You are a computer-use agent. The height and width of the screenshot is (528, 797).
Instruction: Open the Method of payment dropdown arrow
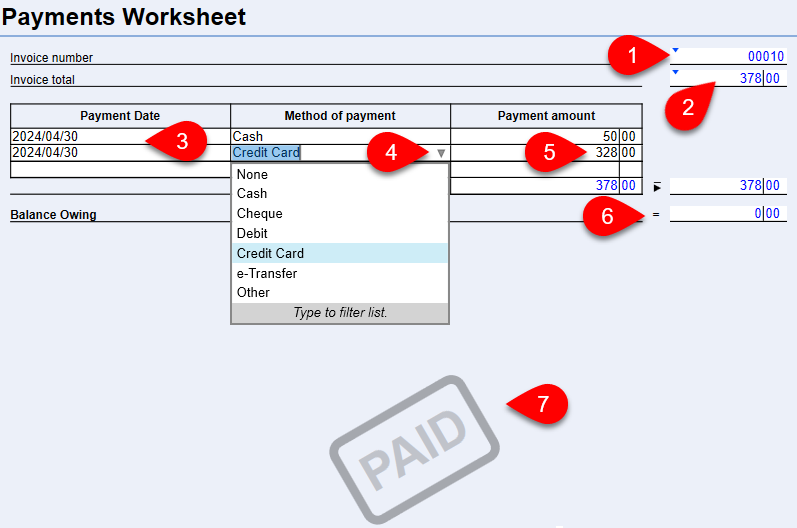click(x=441, y=153)
